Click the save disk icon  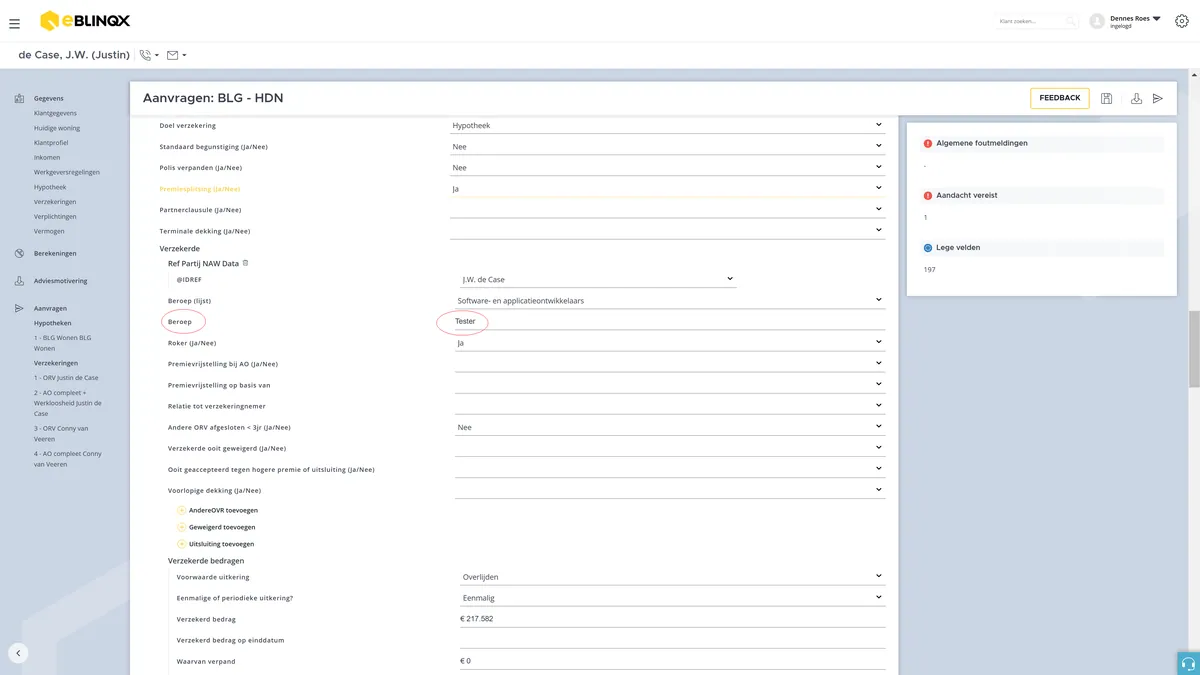tap(1107, 98)
